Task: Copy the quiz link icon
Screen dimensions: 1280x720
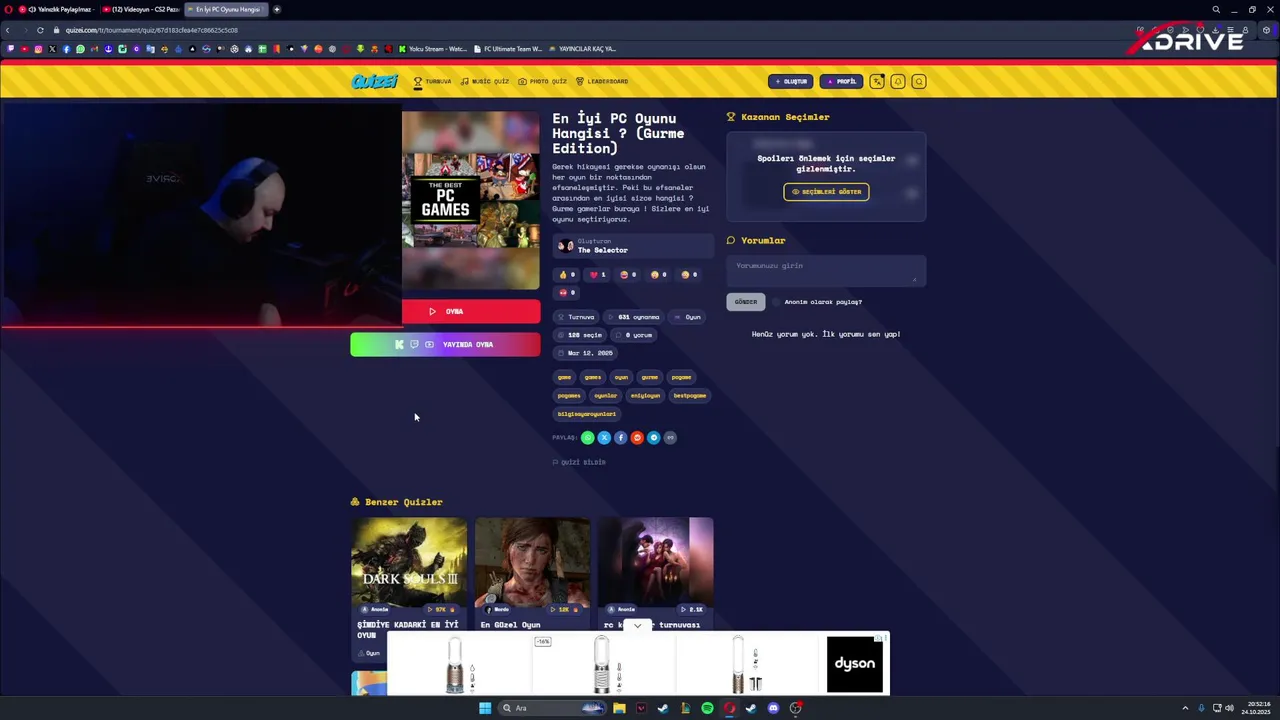Action: pos(670,438)
